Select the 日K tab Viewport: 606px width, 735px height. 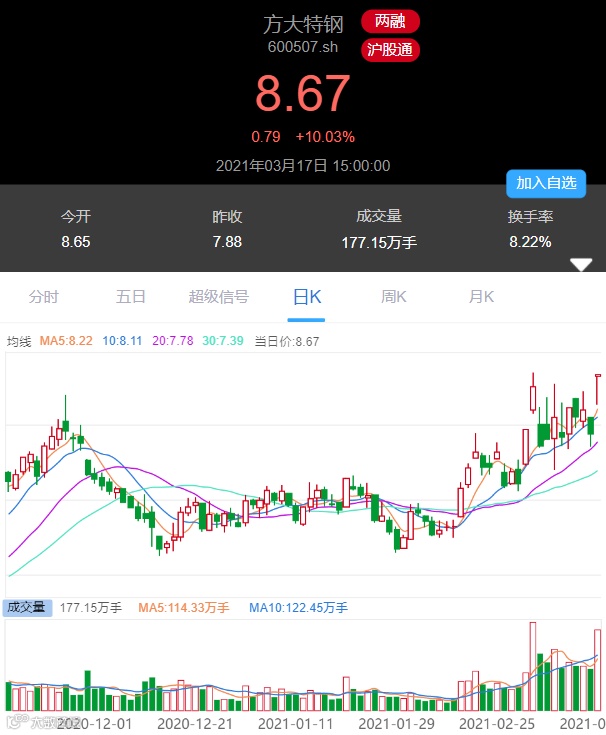[x=307, y=297]
